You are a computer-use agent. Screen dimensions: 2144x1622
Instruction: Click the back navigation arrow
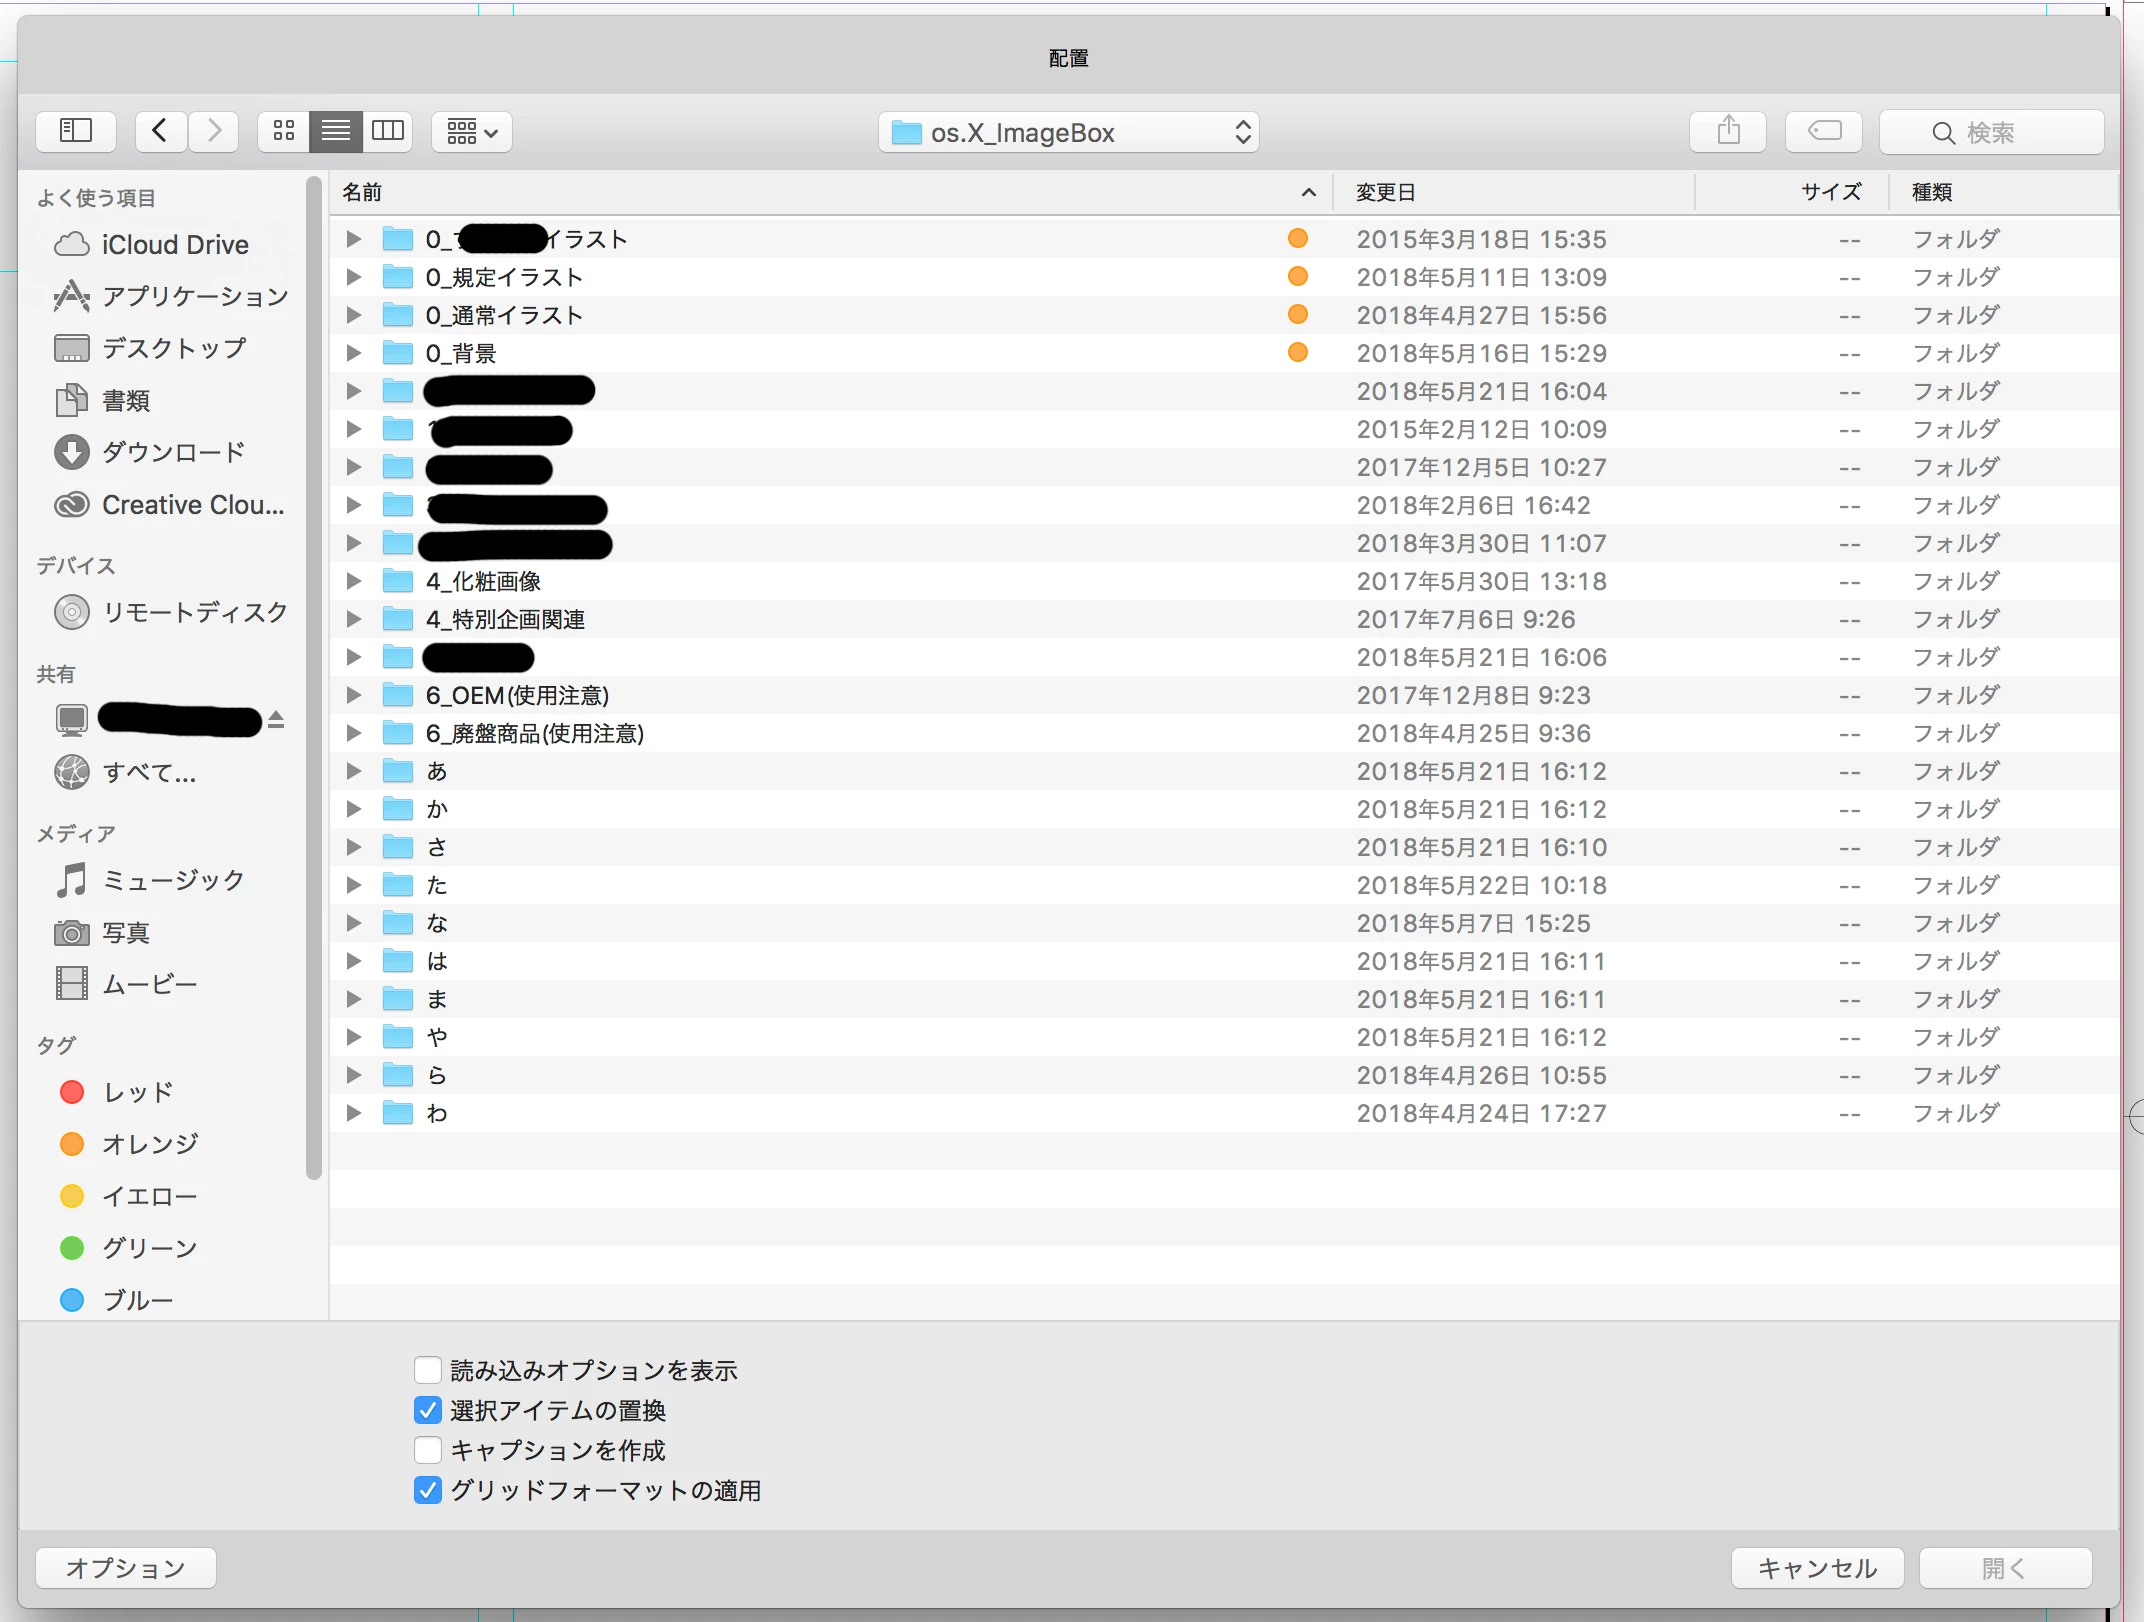(x=160, y=131)
